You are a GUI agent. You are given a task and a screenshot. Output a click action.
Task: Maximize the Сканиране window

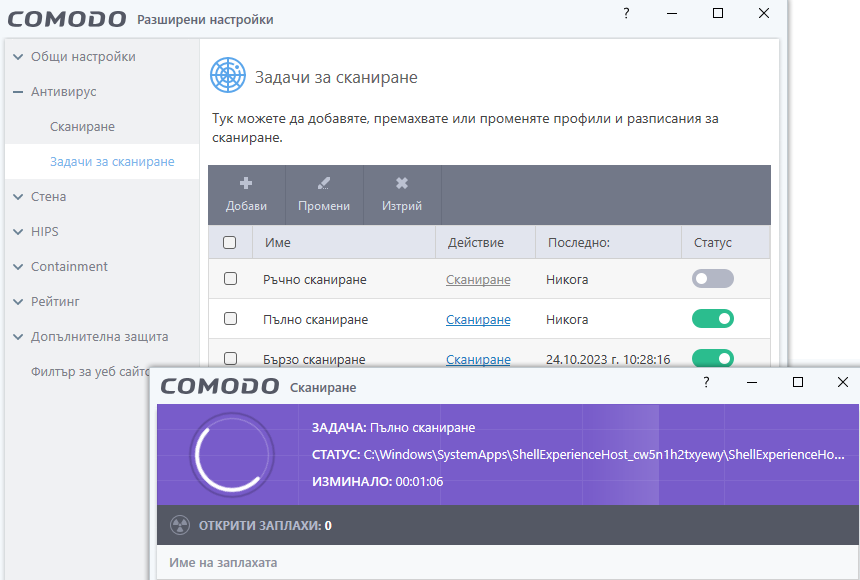798,382
